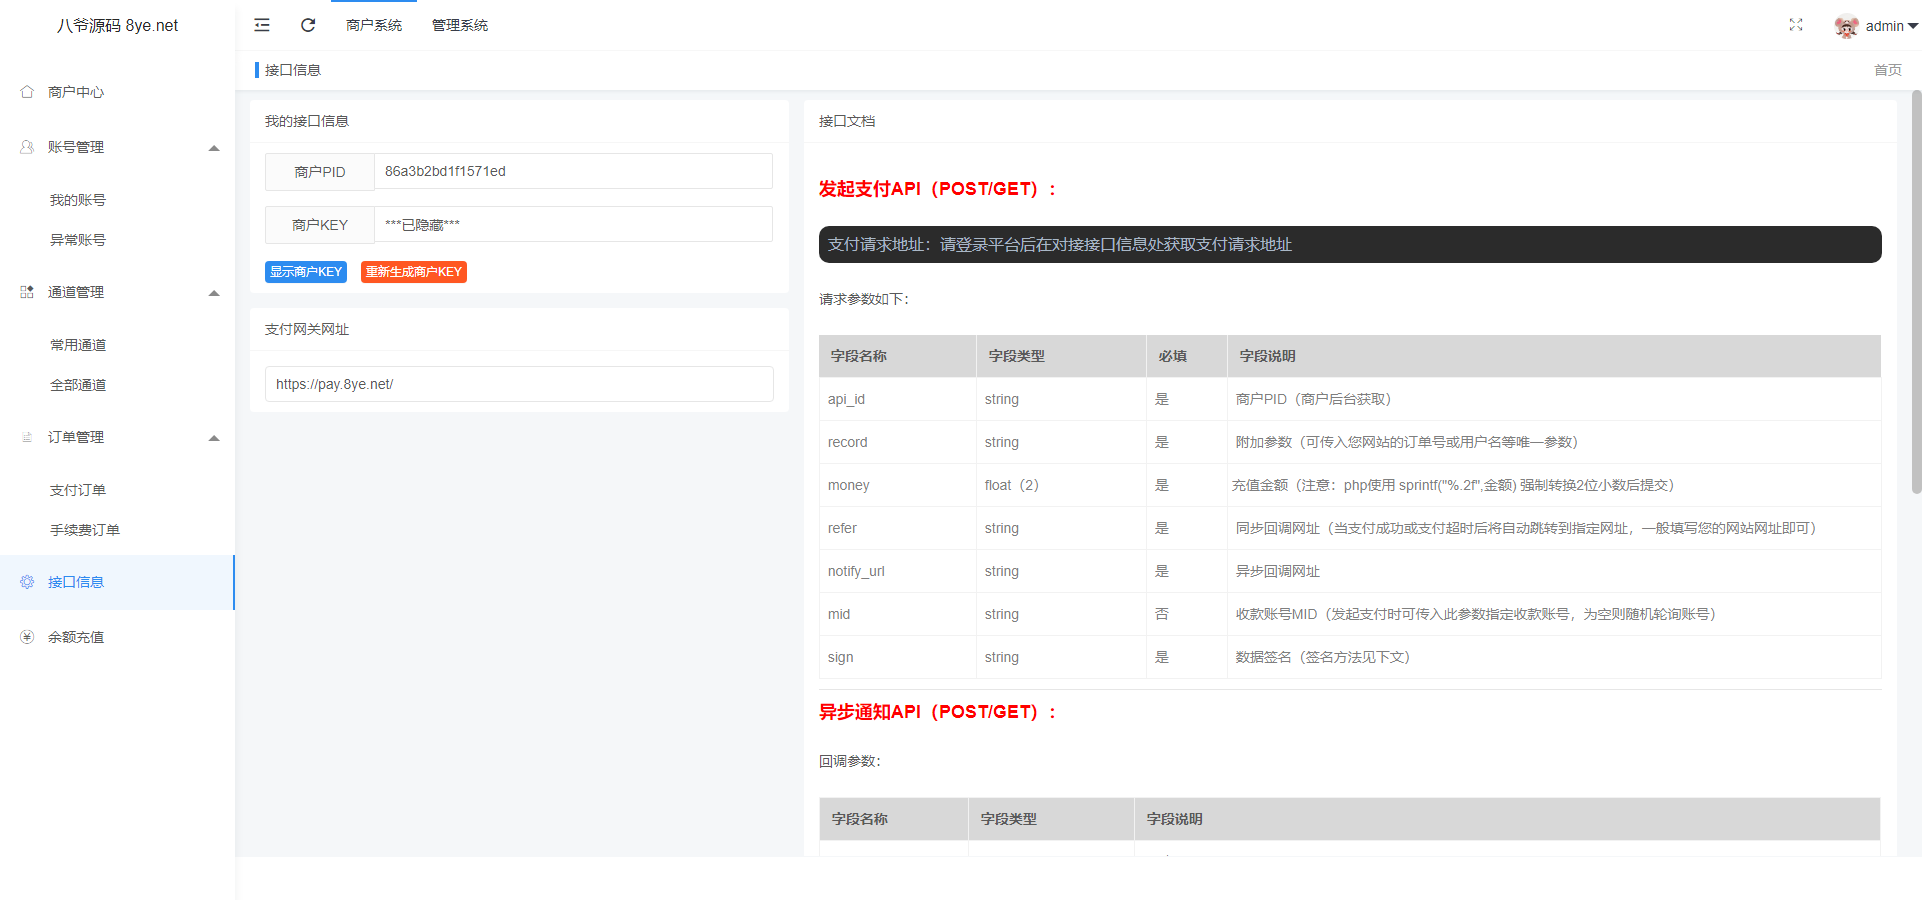Image resolution: width=1922 pixels, height=900 pixels.
Task: Click the 通道管理 grid icon
Action: coord(27,291)
